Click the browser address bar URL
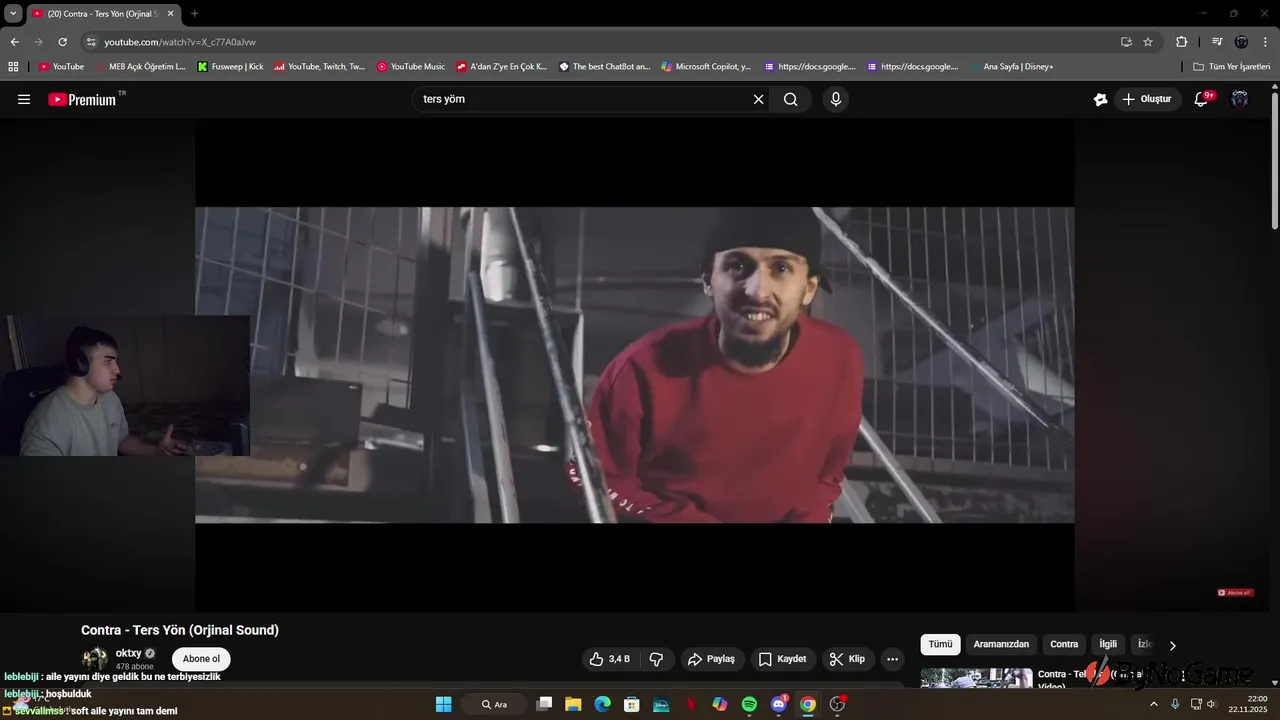Screen dimensions: 1280x720 click(180, 42)
